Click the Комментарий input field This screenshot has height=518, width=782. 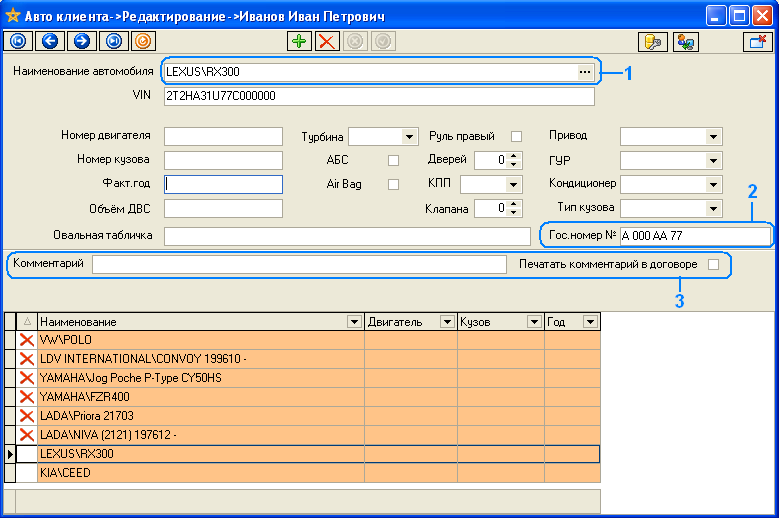click(x=299, y=265)
